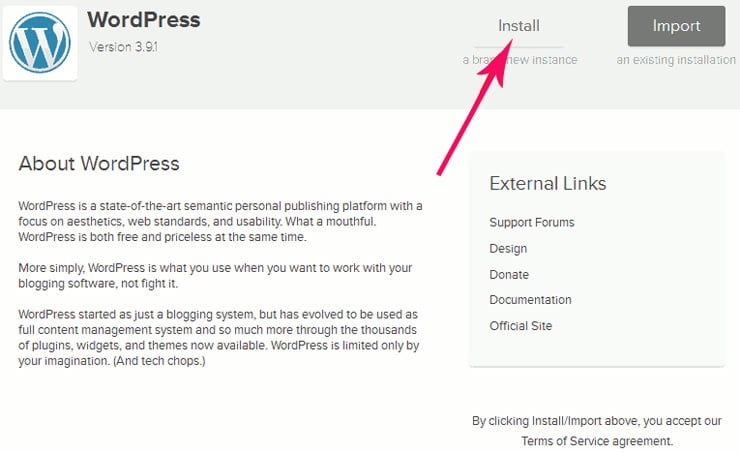Click the pink arrow annotation's head
The image size is (740, 453).
coord(498,61)
